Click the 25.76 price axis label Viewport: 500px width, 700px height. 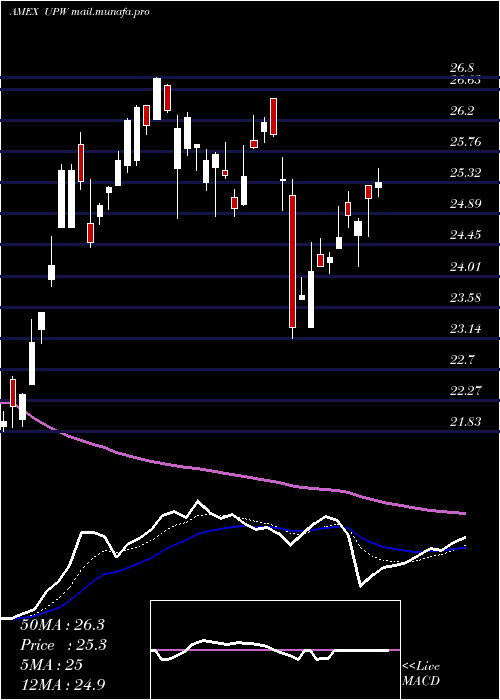pos(465,142)
